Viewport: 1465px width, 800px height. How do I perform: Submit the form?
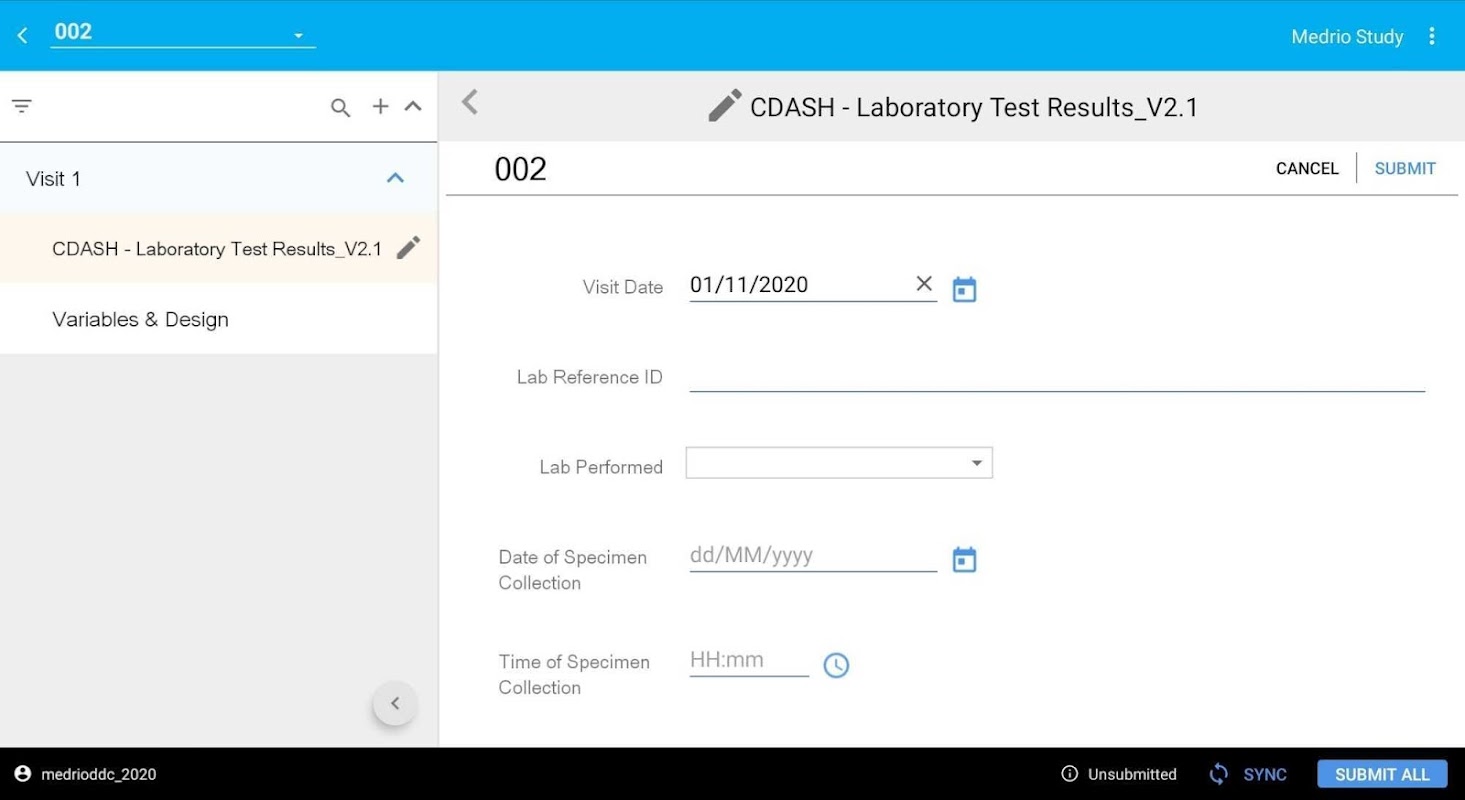(x=1405, y=168)
